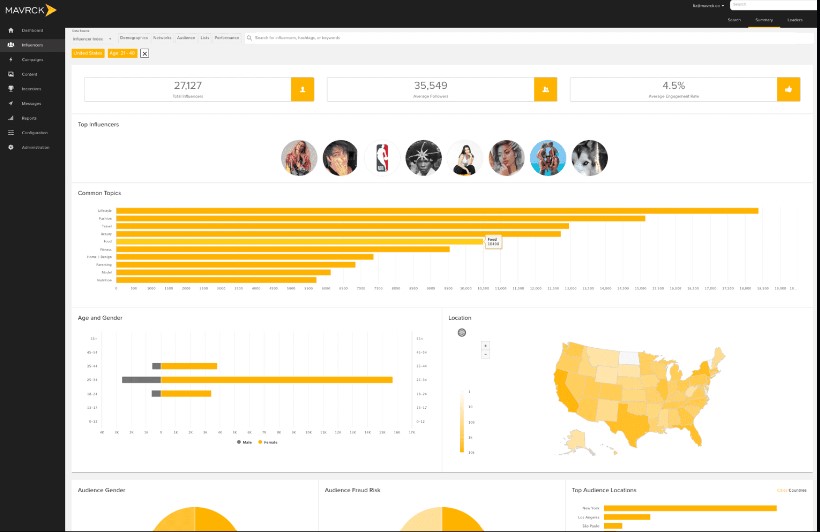Zoom in on the Location map
The height and width of the screenshot is (532, 820).
point(485,345)
